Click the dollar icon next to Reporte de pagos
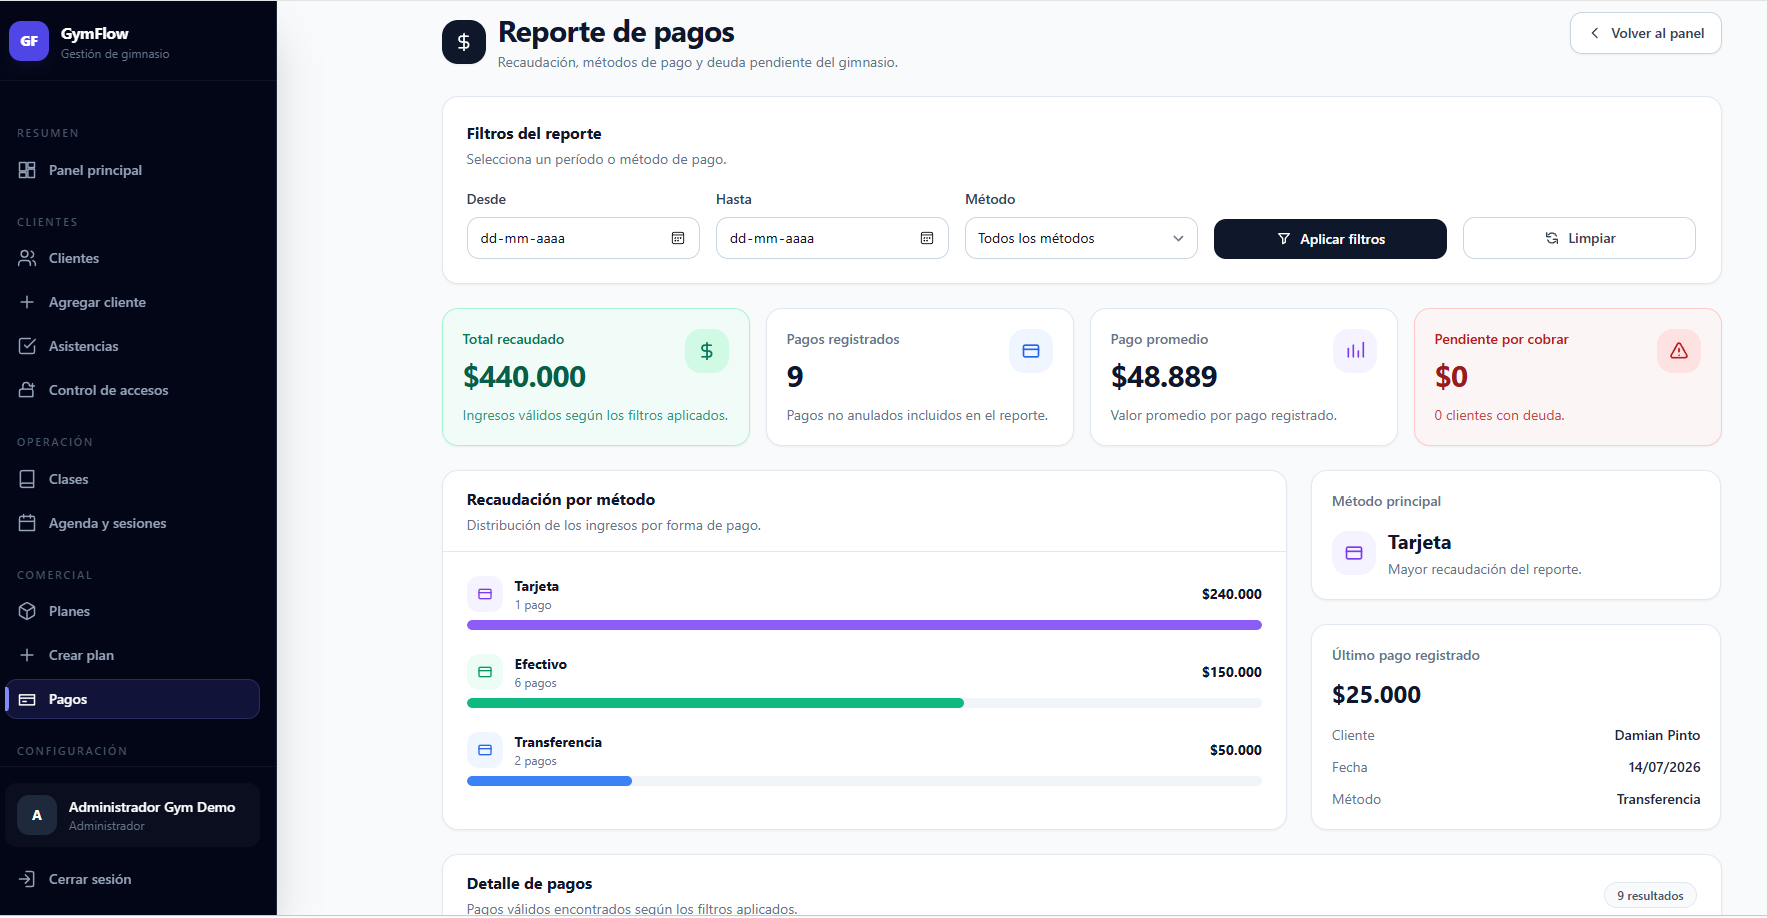 [464, 42]
